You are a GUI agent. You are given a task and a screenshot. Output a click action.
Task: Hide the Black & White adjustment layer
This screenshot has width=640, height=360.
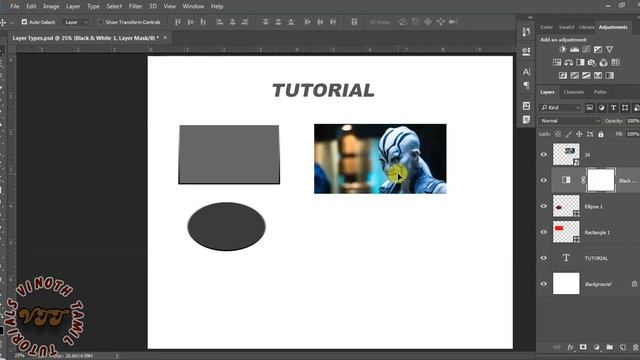pos(544,180)
